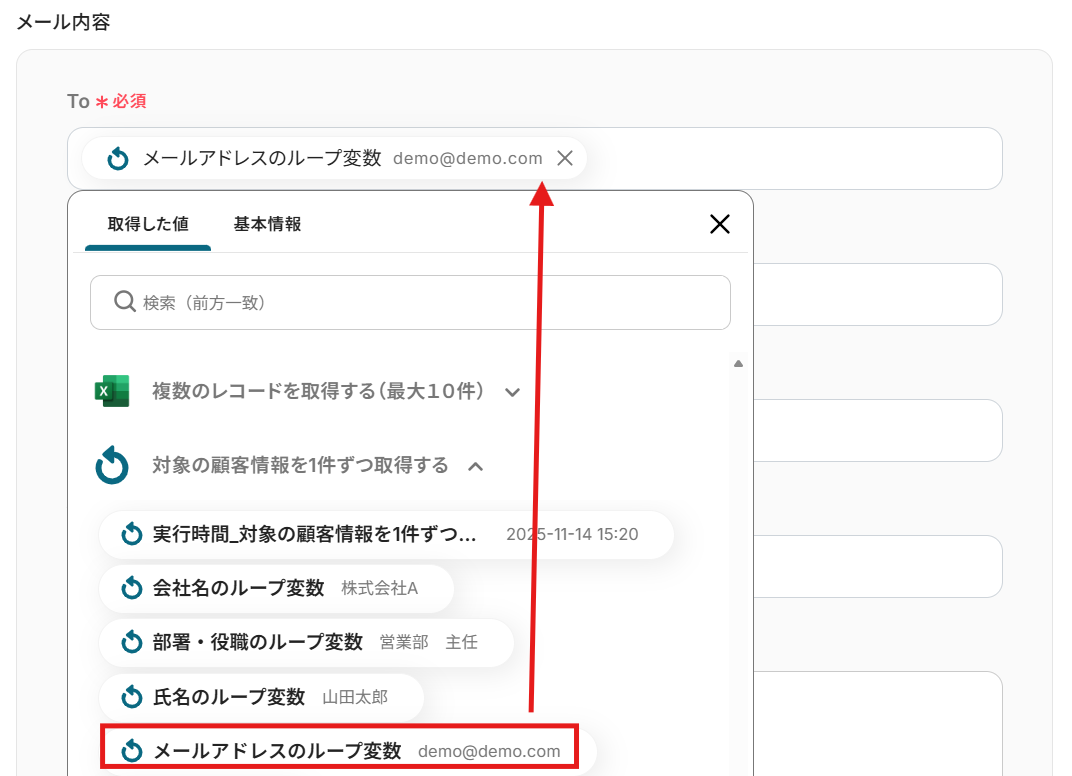This screenshot has width=1072, height=776.
Task: Collapse 対象の顧客情報を1件ずつ取得する section chevron
Action: coord(476,466)
